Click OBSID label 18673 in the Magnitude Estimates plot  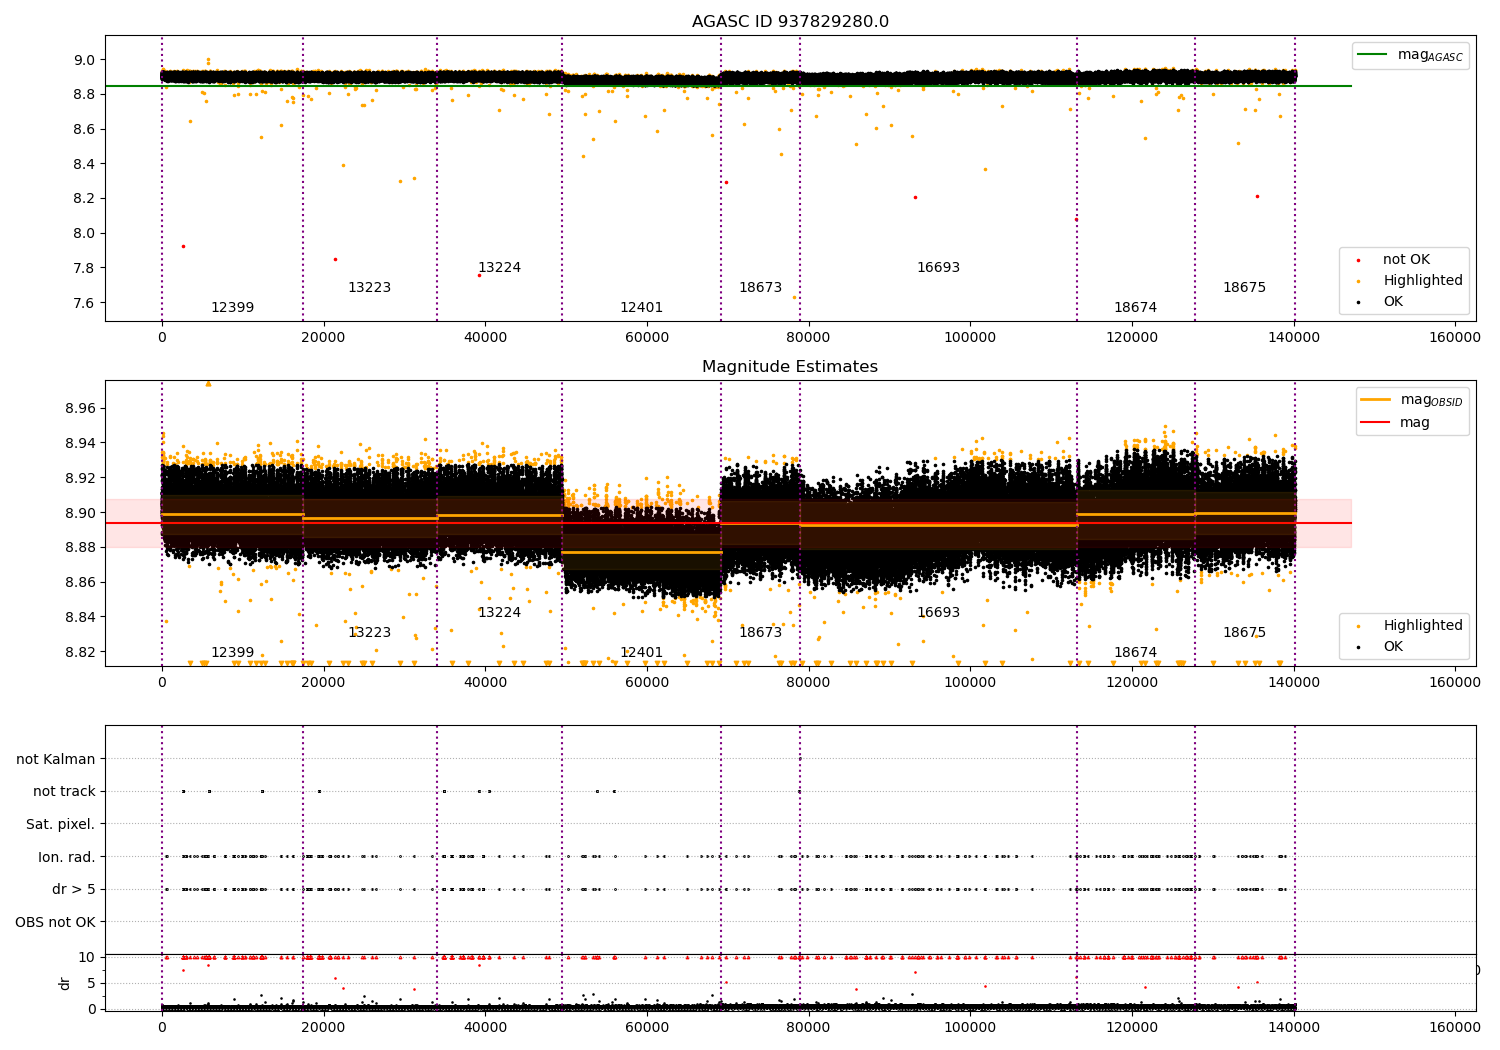760,633
